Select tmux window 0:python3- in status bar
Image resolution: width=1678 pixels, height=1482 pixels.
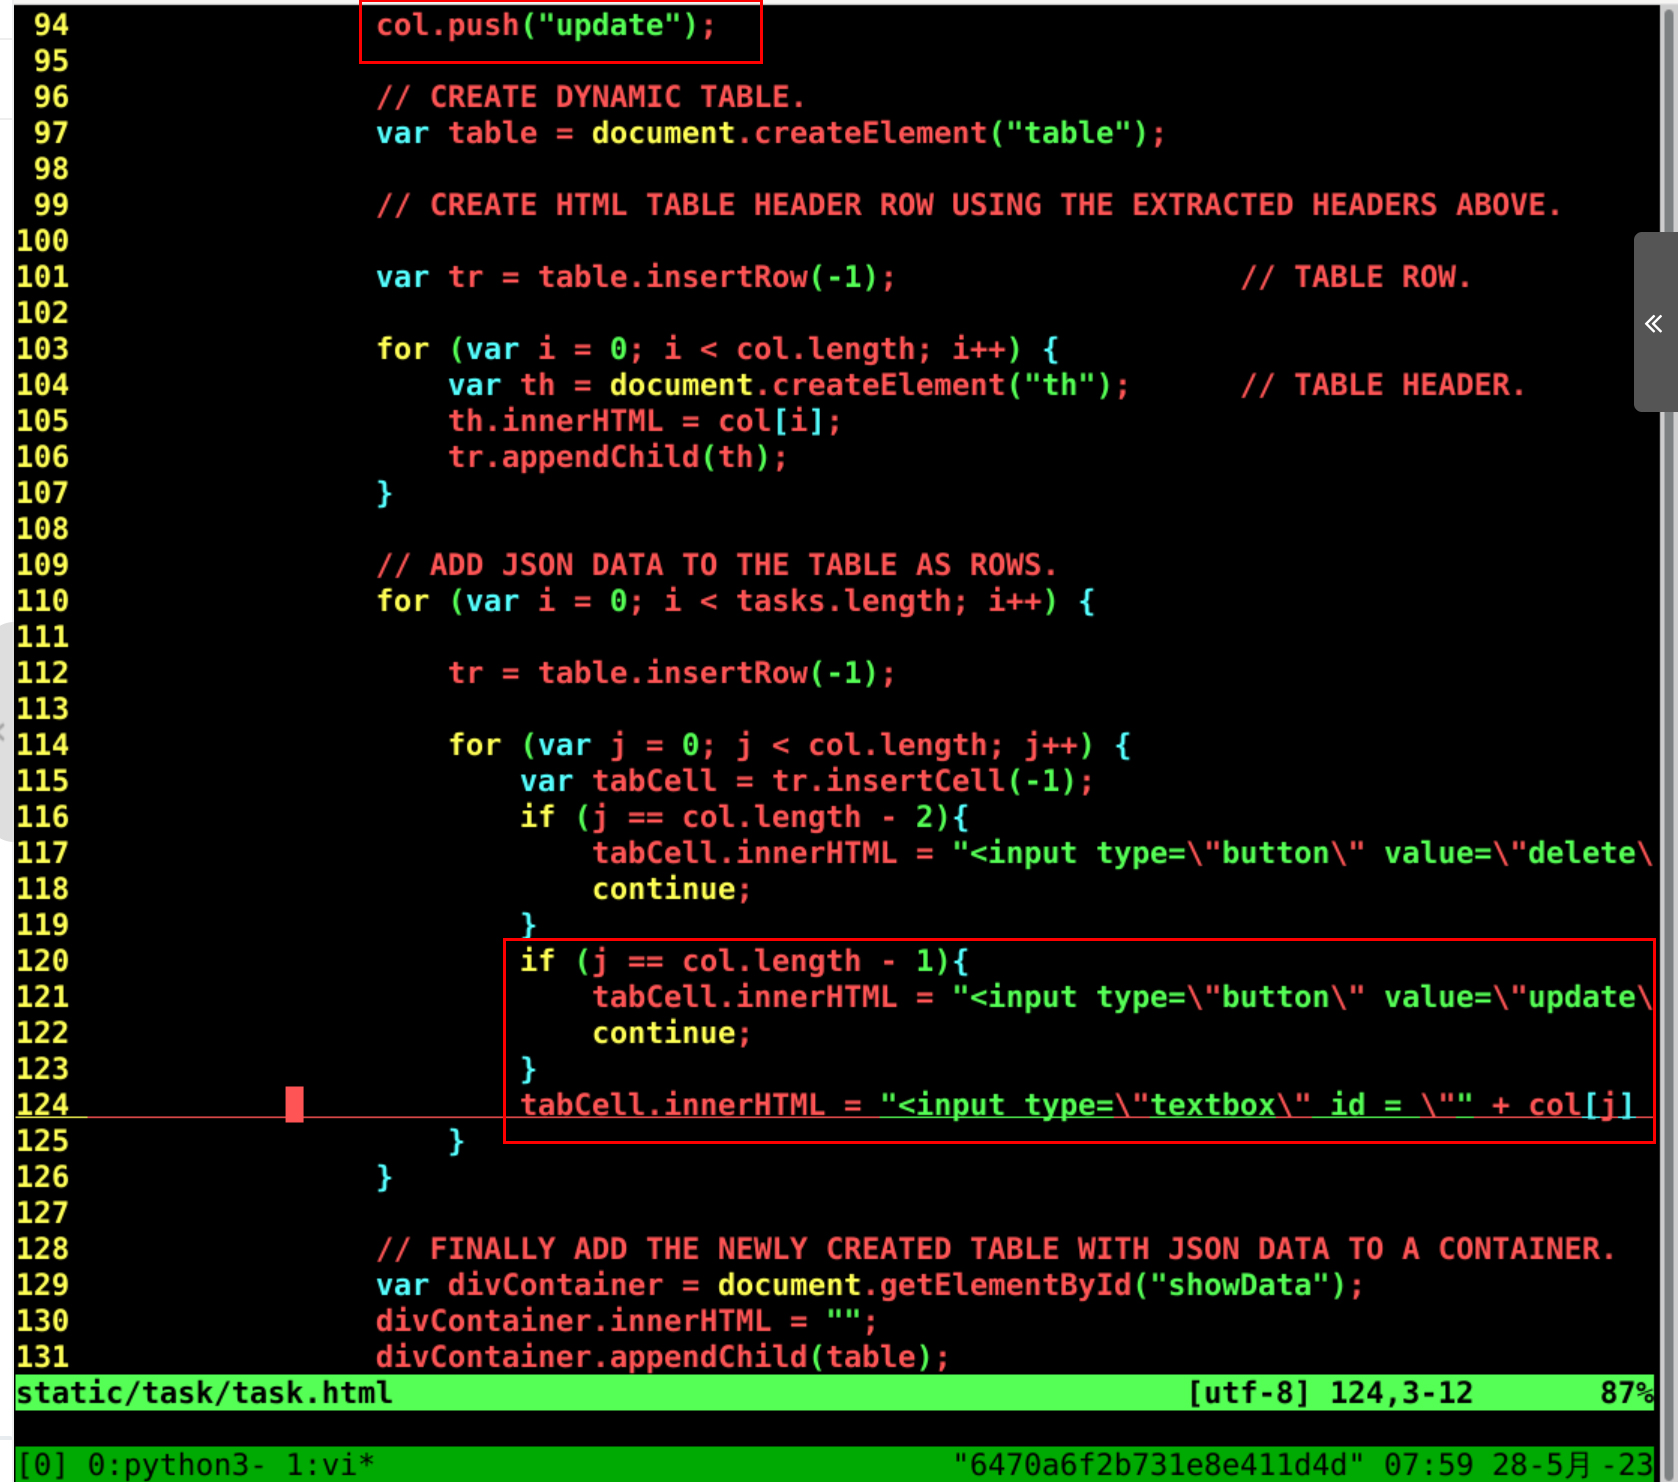[x=176, y=1465]
